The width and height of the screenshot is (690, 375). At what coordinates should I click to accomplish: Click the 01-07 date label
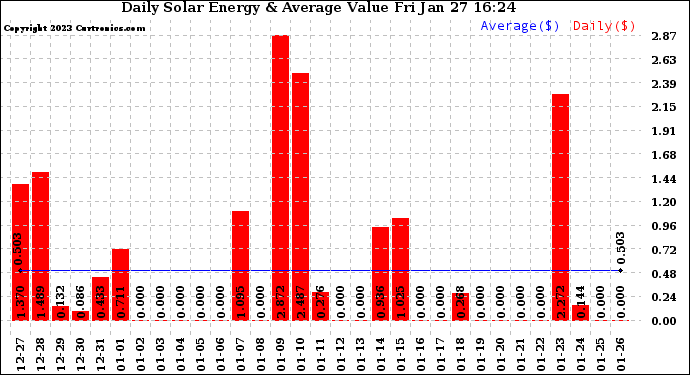point(240,355)
